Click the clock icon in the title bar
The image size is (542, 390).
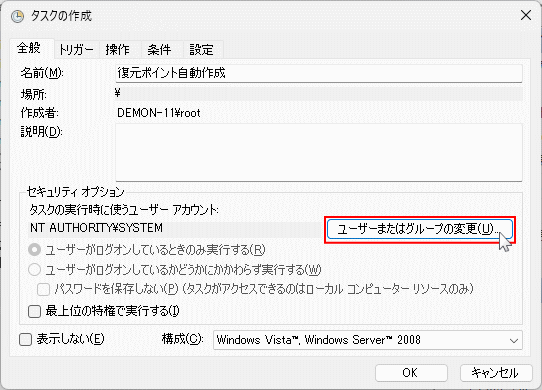(x=17, y=16)
